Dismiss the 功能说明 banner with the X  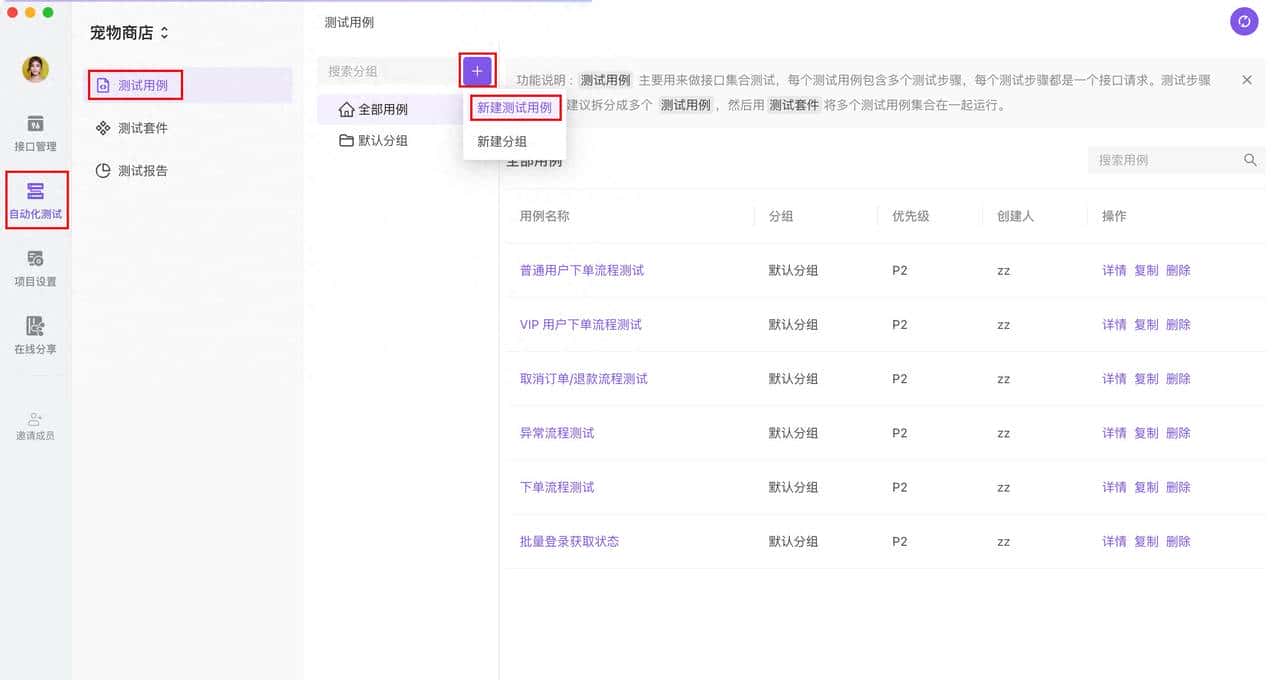(x=1248, y=80)
